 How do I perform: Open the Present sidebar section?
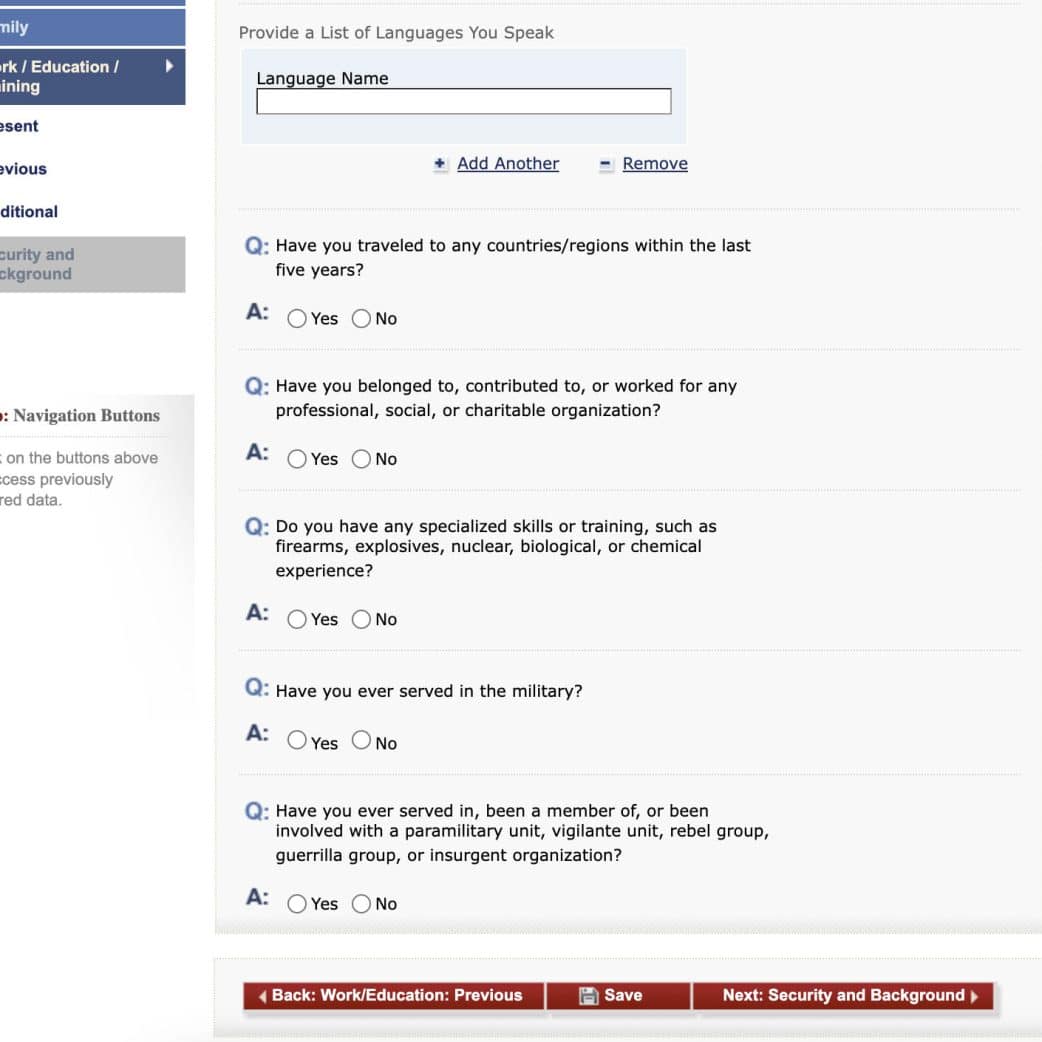[21, 126]
